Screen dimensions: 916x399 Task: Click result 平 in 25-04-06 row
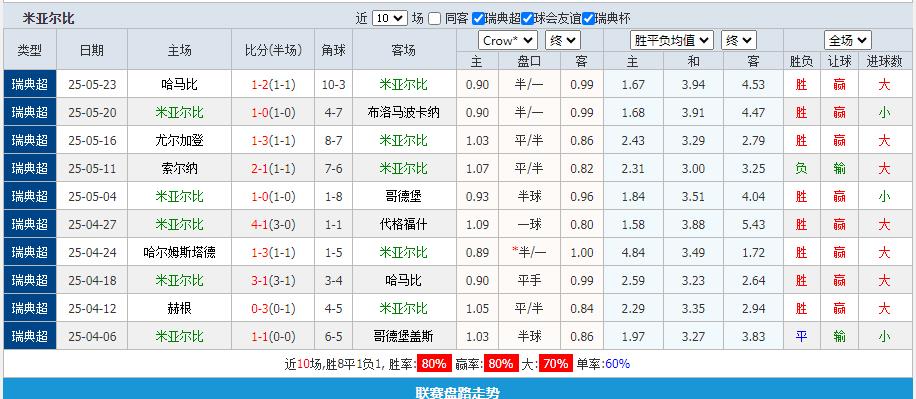801,337
